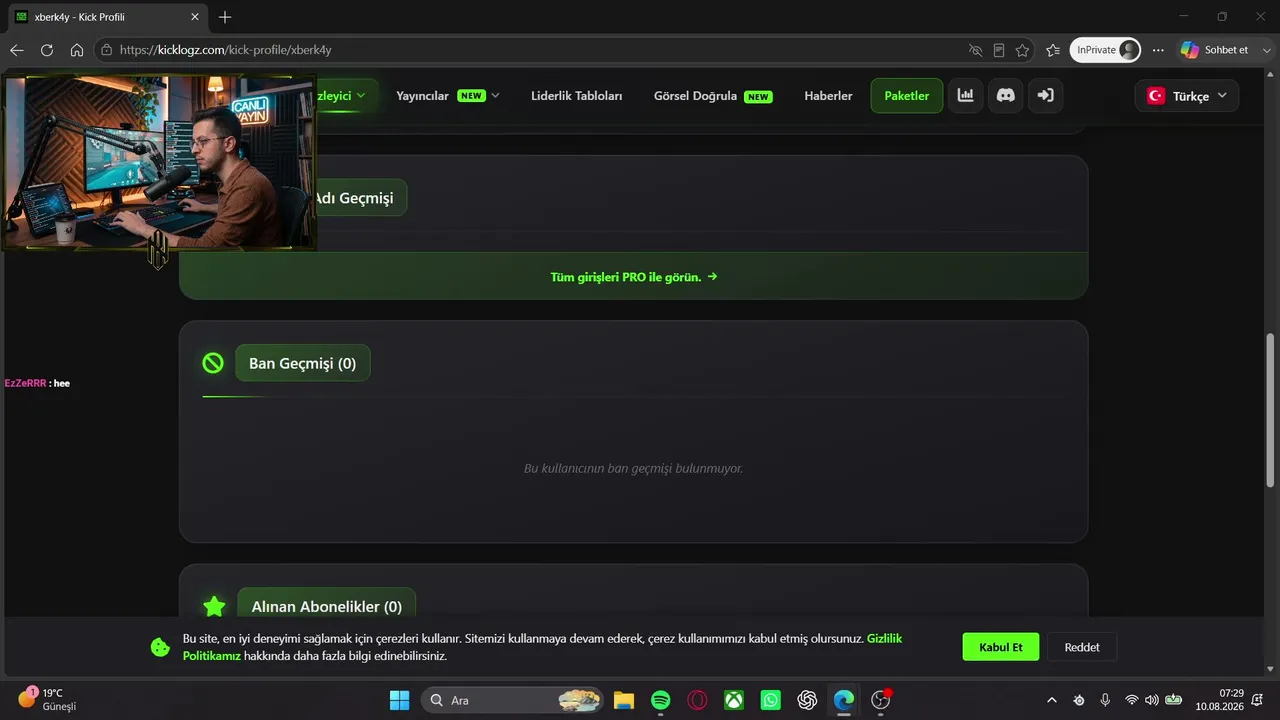Show hidden system tray icons
Screen dimensions: 1280x720
tap(1051, 700)
